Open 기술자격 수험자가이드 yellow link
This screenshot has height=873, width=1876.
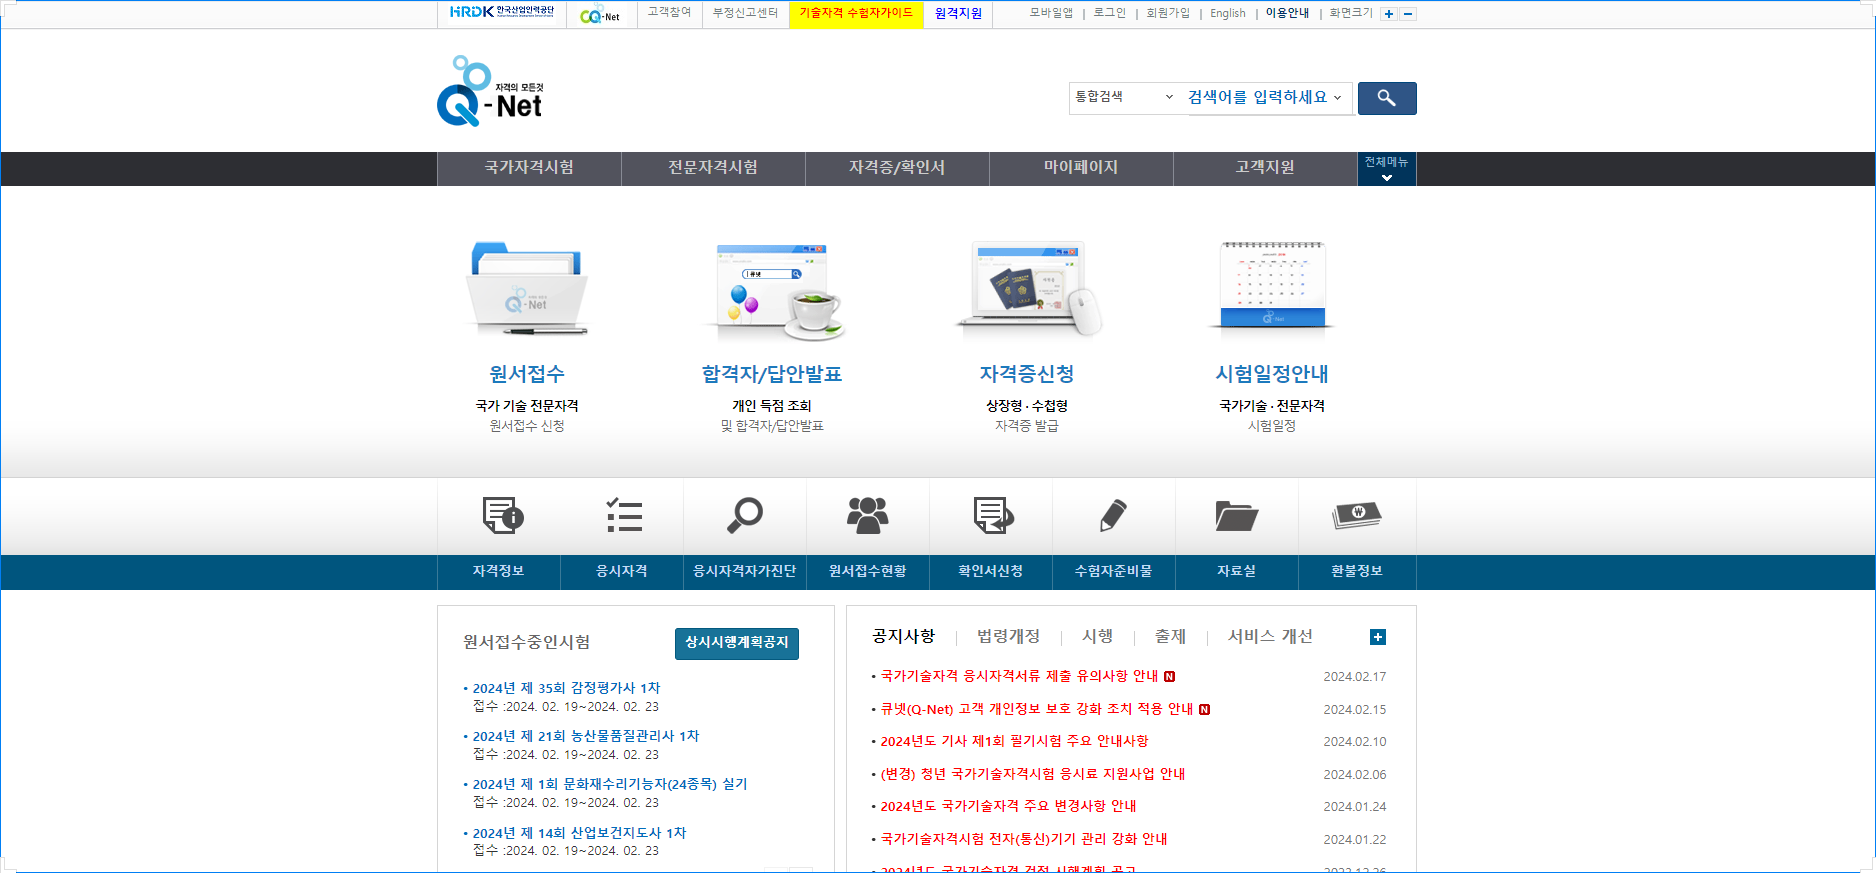(856, 13)
